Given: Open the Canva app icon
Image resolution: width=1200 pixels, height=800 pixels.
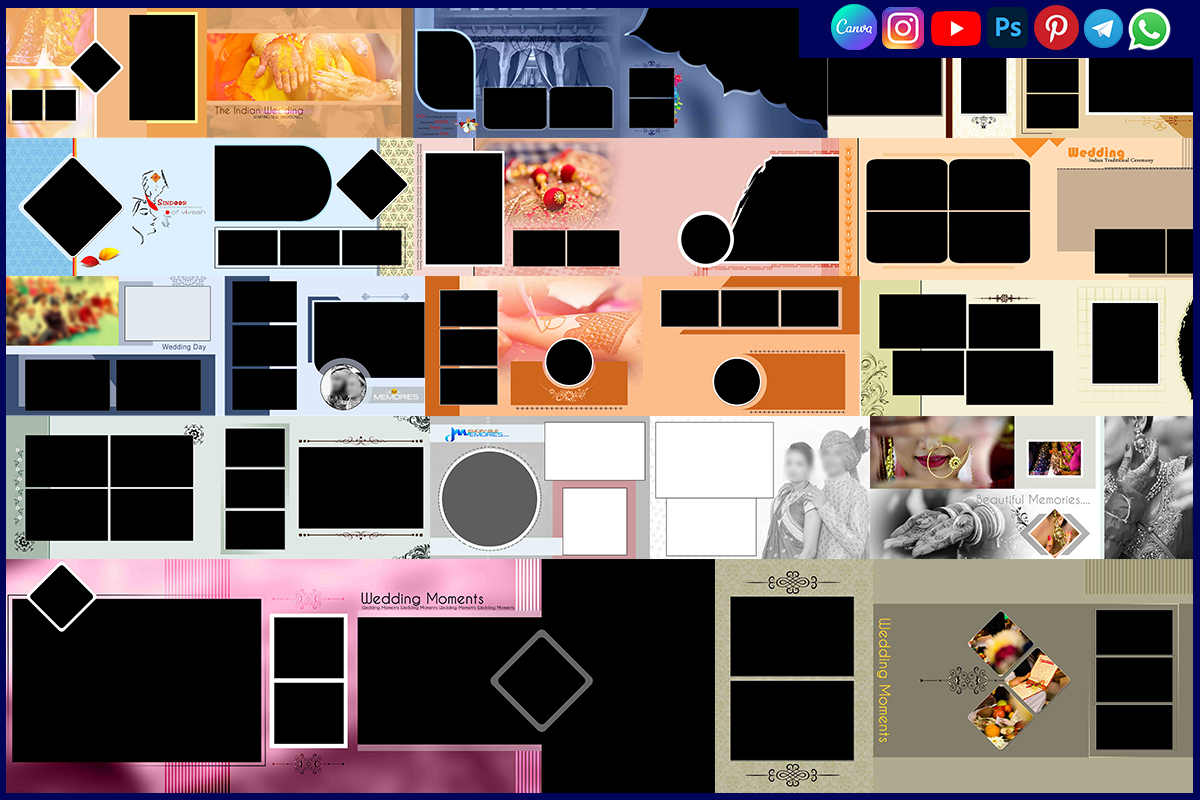Looking at the screenshot, I should 853,28.
